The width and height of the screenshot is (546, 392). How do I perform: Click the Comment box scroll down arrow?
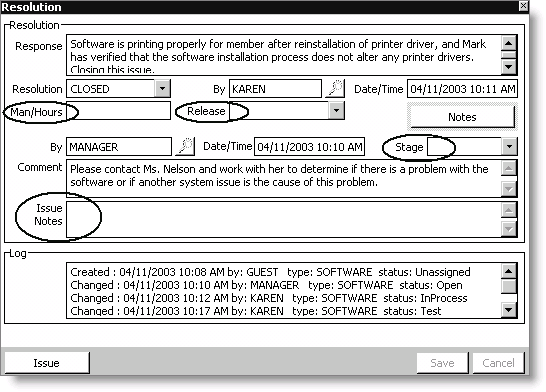click(509, 189)
